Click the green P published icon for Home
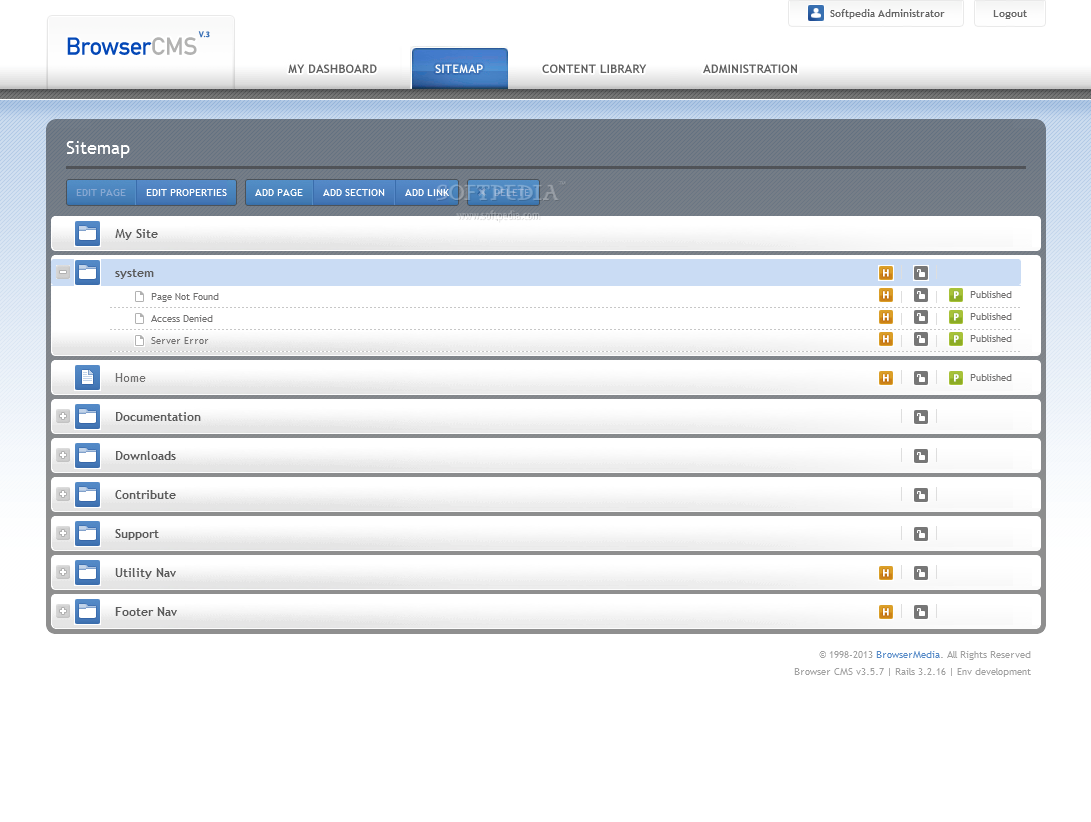Screen dimensions: 1091x822 [x=955, y=378]
